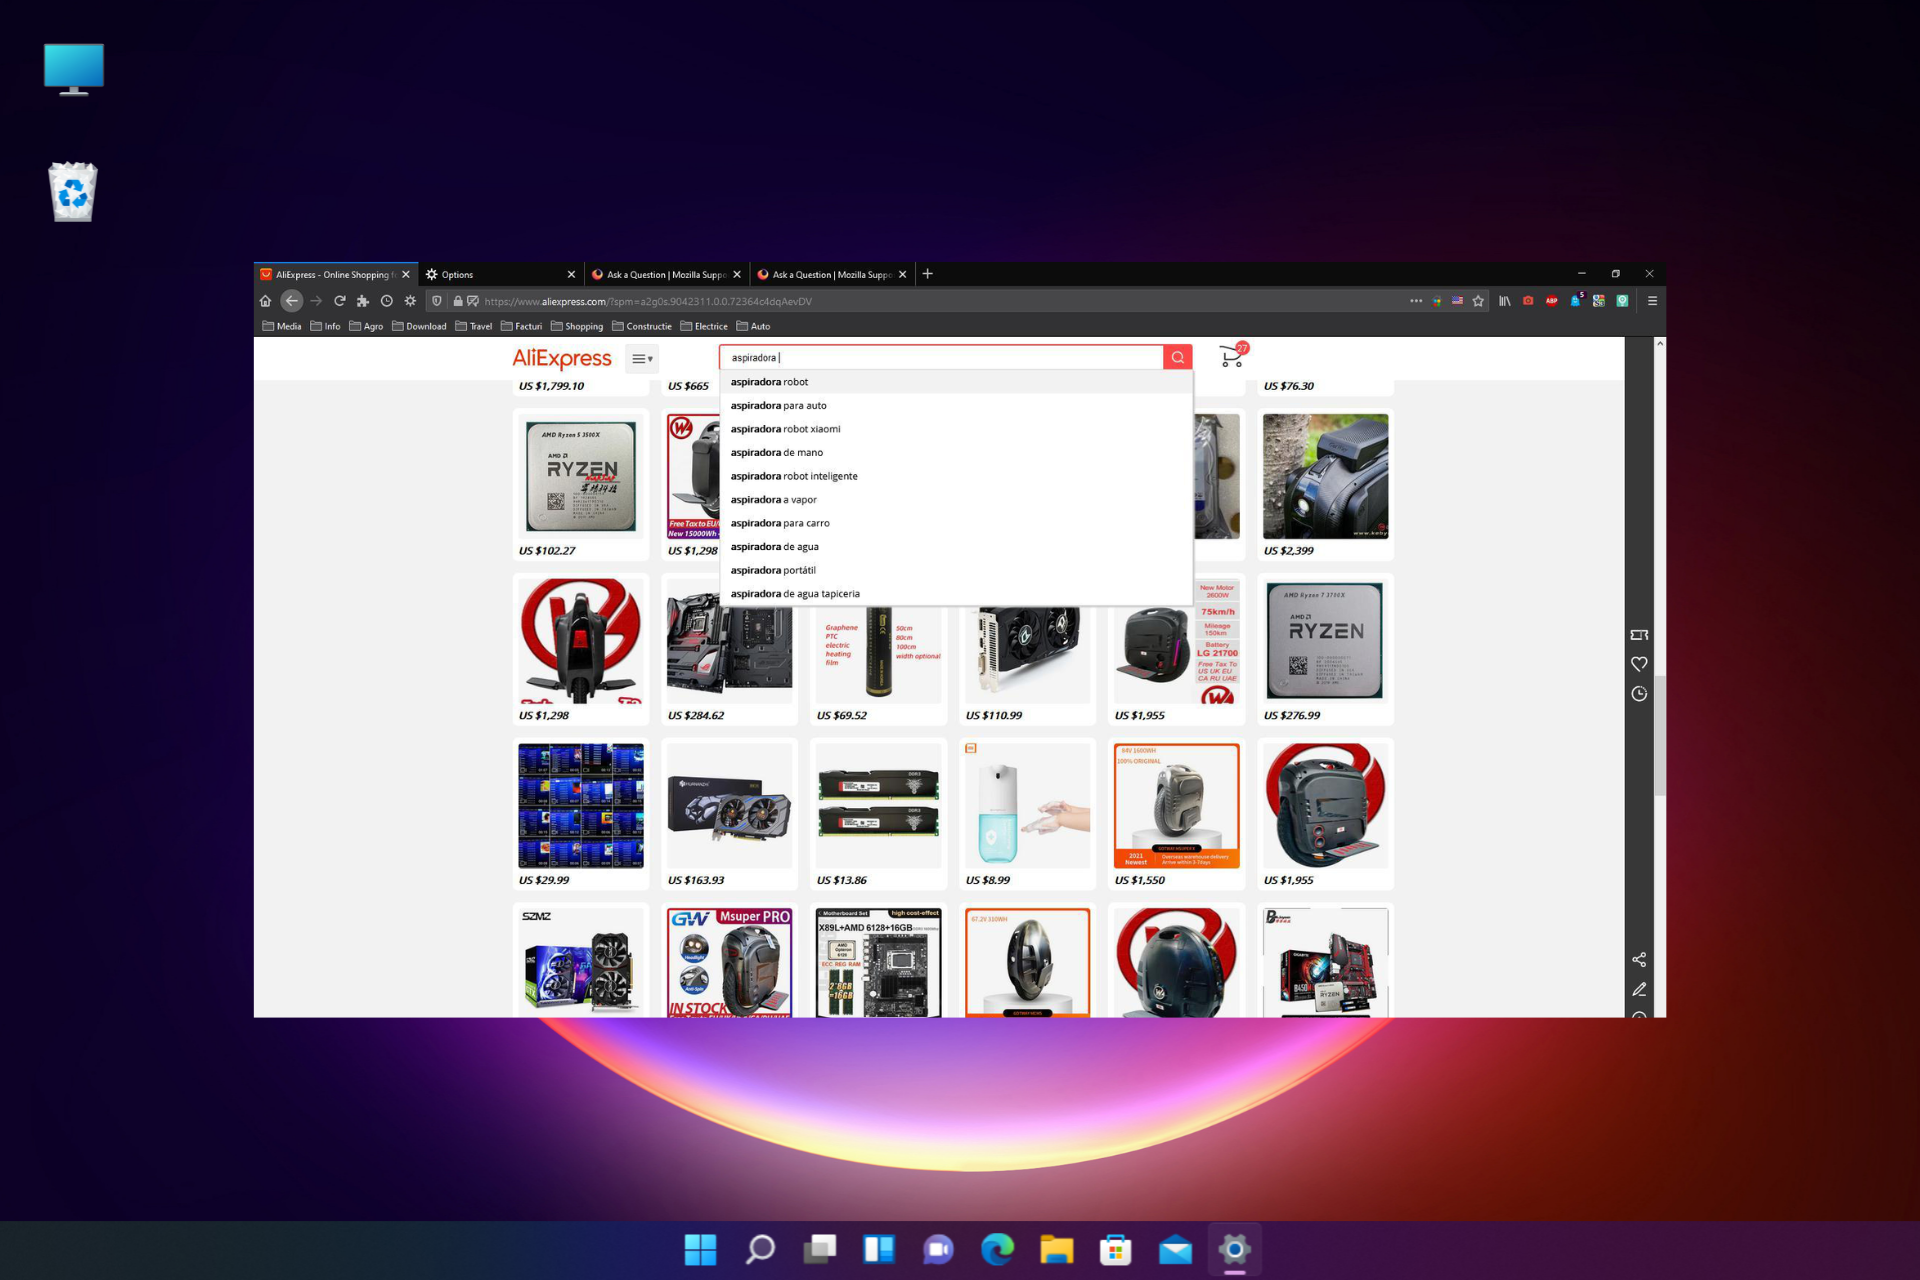
Task: Click the US flag address bar icon
Action: click(x=1457, y=301)
